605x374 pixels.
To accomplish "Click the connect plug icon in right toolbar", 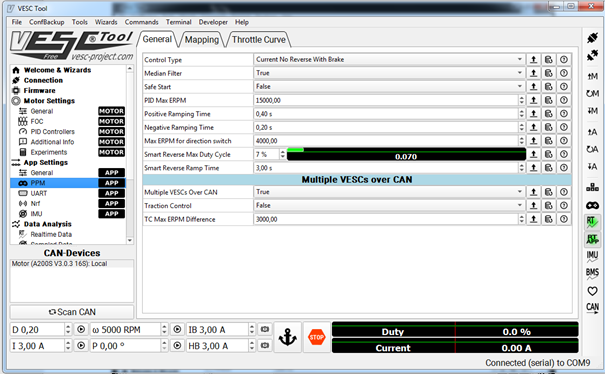I will 592,38.
